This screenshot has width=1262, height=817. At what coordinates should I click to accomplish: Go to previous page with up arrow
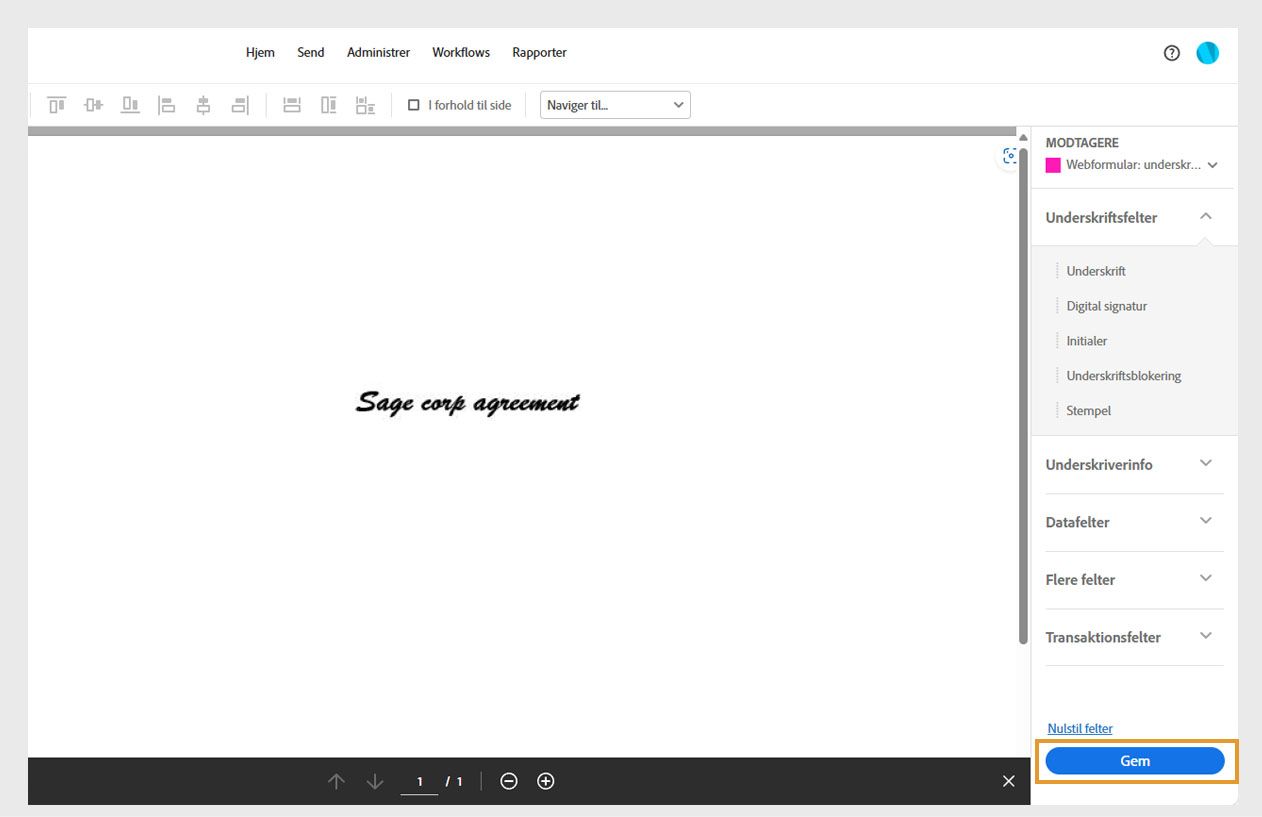336,781
